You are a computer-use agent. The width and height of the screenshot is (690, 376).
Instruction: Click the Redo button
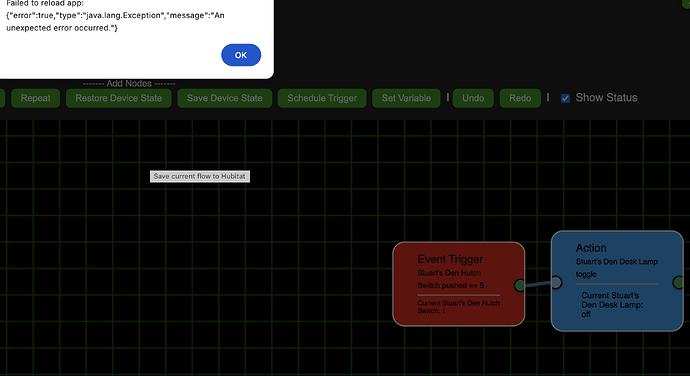pyautogui.click(x=520, y=98)
